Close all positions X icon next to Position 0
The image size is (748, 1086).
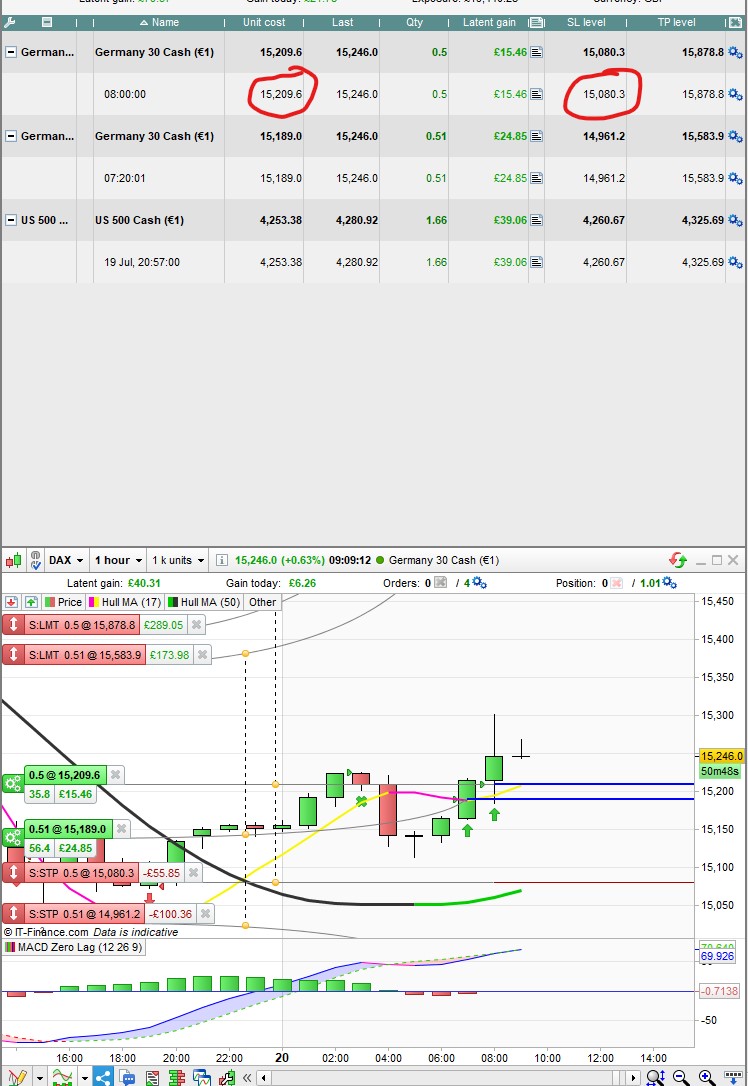[x=616, y=583]
